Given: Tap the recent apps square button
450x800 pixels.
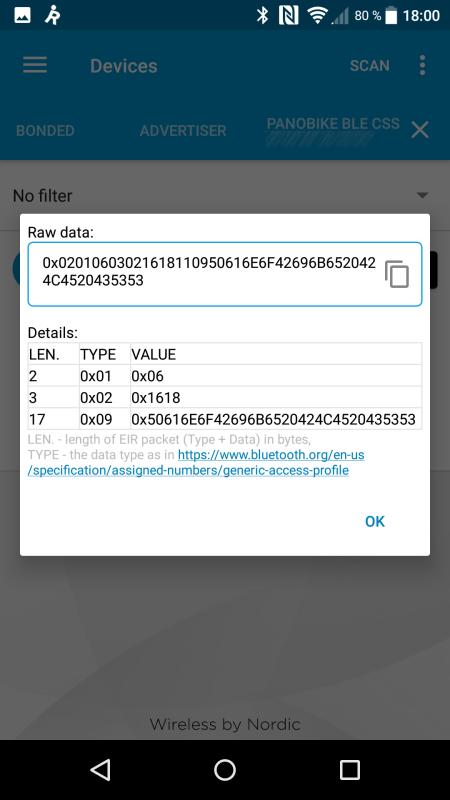Looking at the screenshot, I should coord(349,769).
